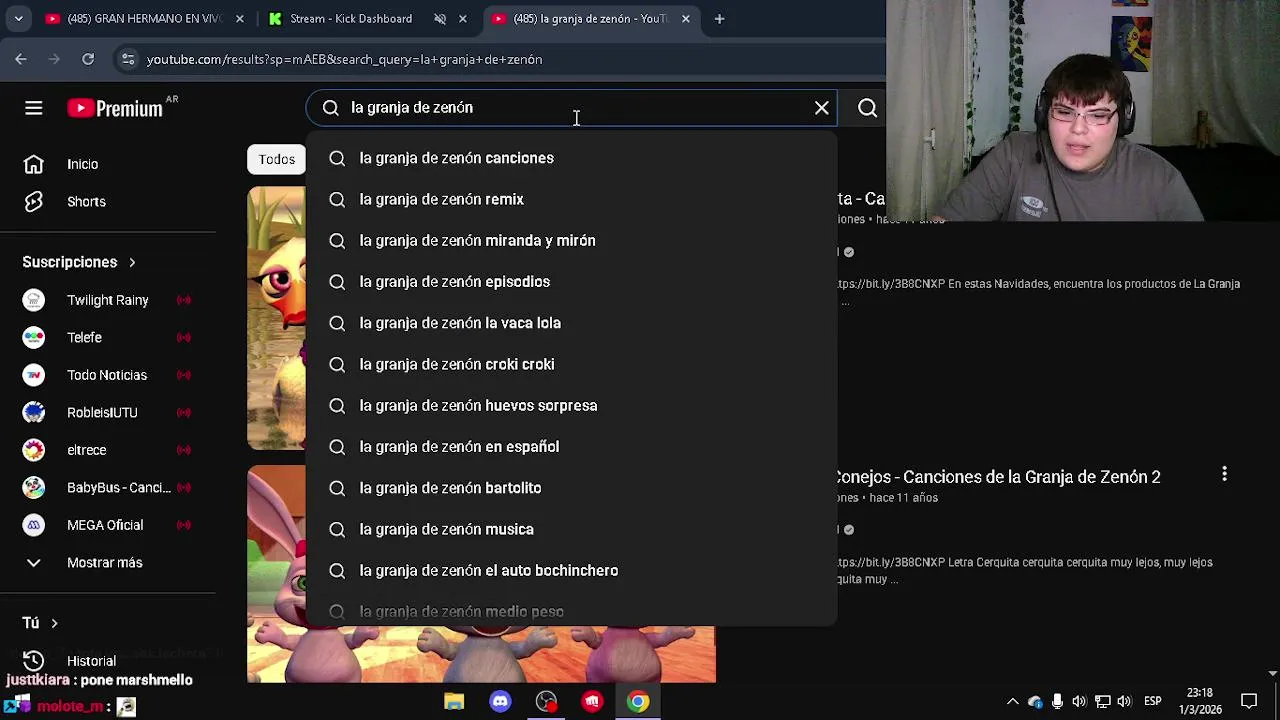Close the la granja de zenón tab
Screen dimensions: 1280x720
[685, 19]
